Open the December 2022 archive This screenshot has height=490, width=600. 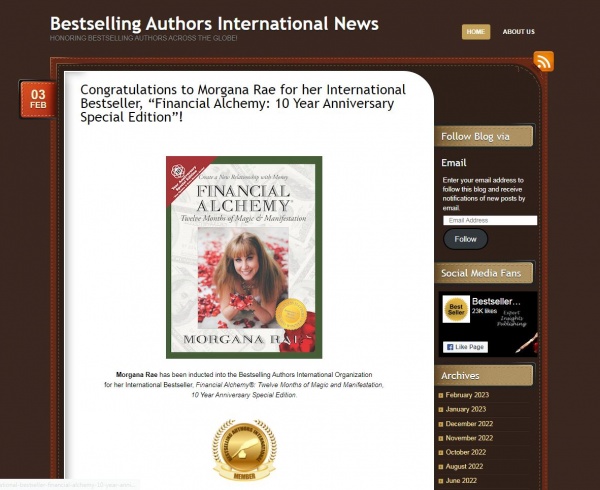pyautogui.click(x=469, y=423)
